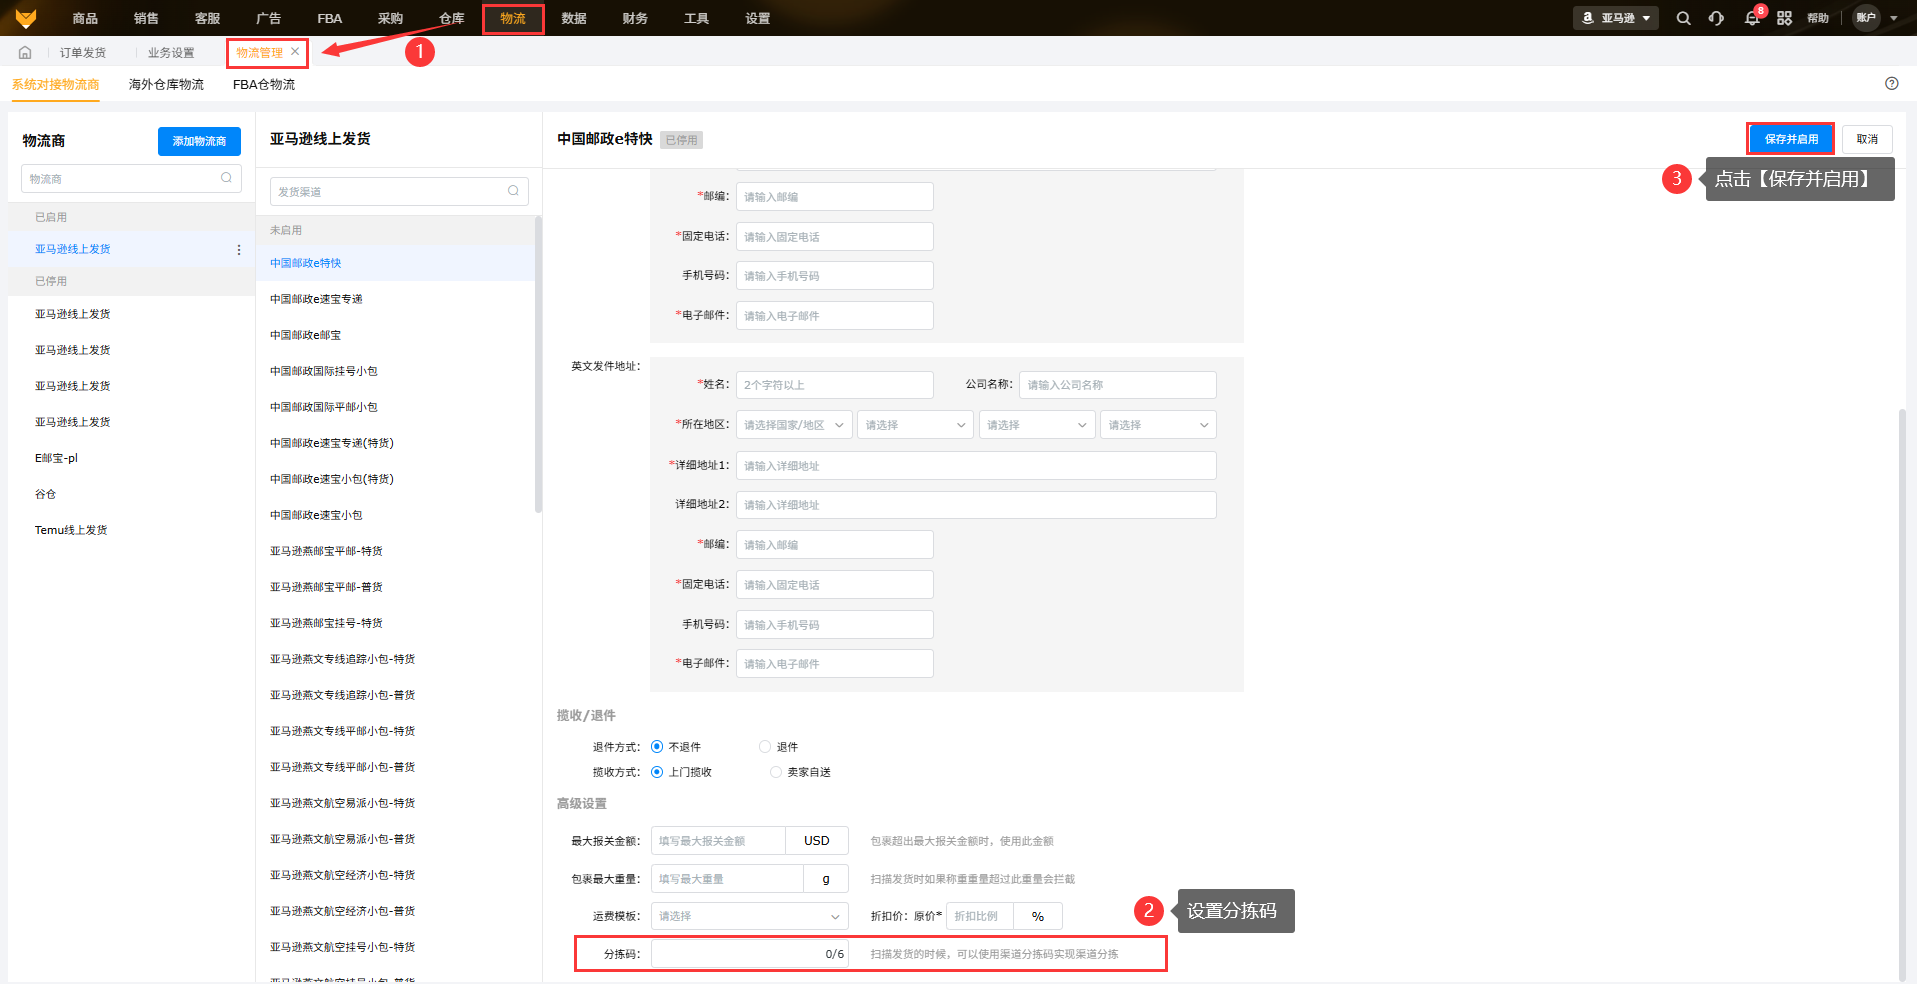Click the 详细地址1 input field
This screenshot has height=984, width=1917.
click(x=976, y=465)
